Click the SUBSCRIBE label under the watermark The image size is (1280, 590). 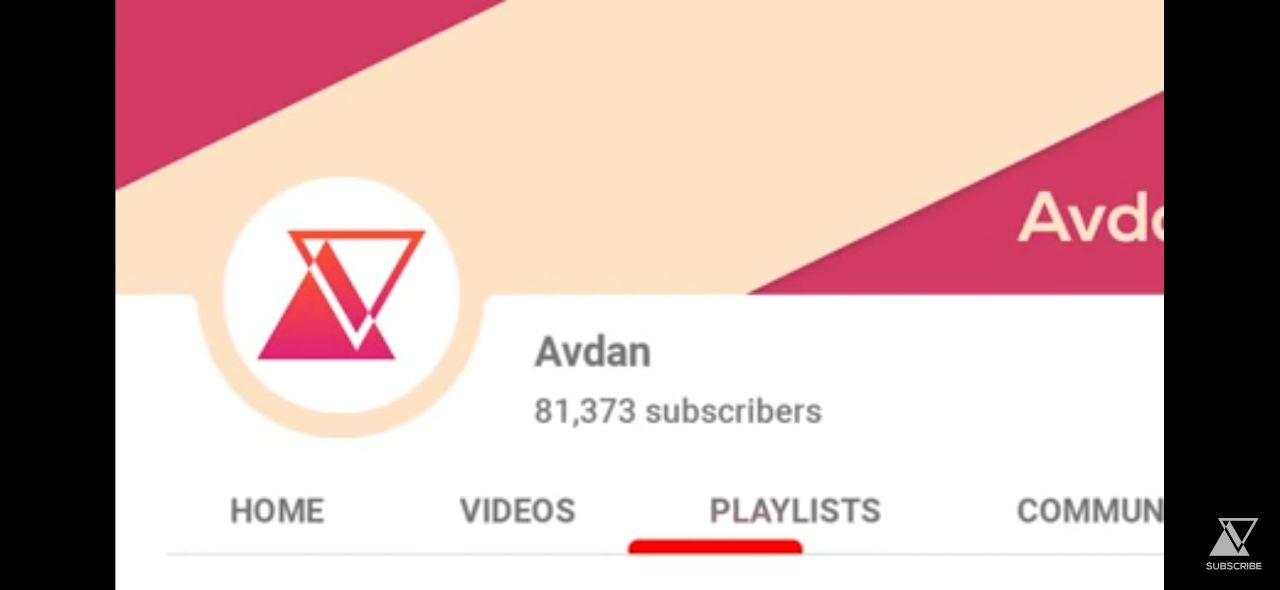(1233, 566)
